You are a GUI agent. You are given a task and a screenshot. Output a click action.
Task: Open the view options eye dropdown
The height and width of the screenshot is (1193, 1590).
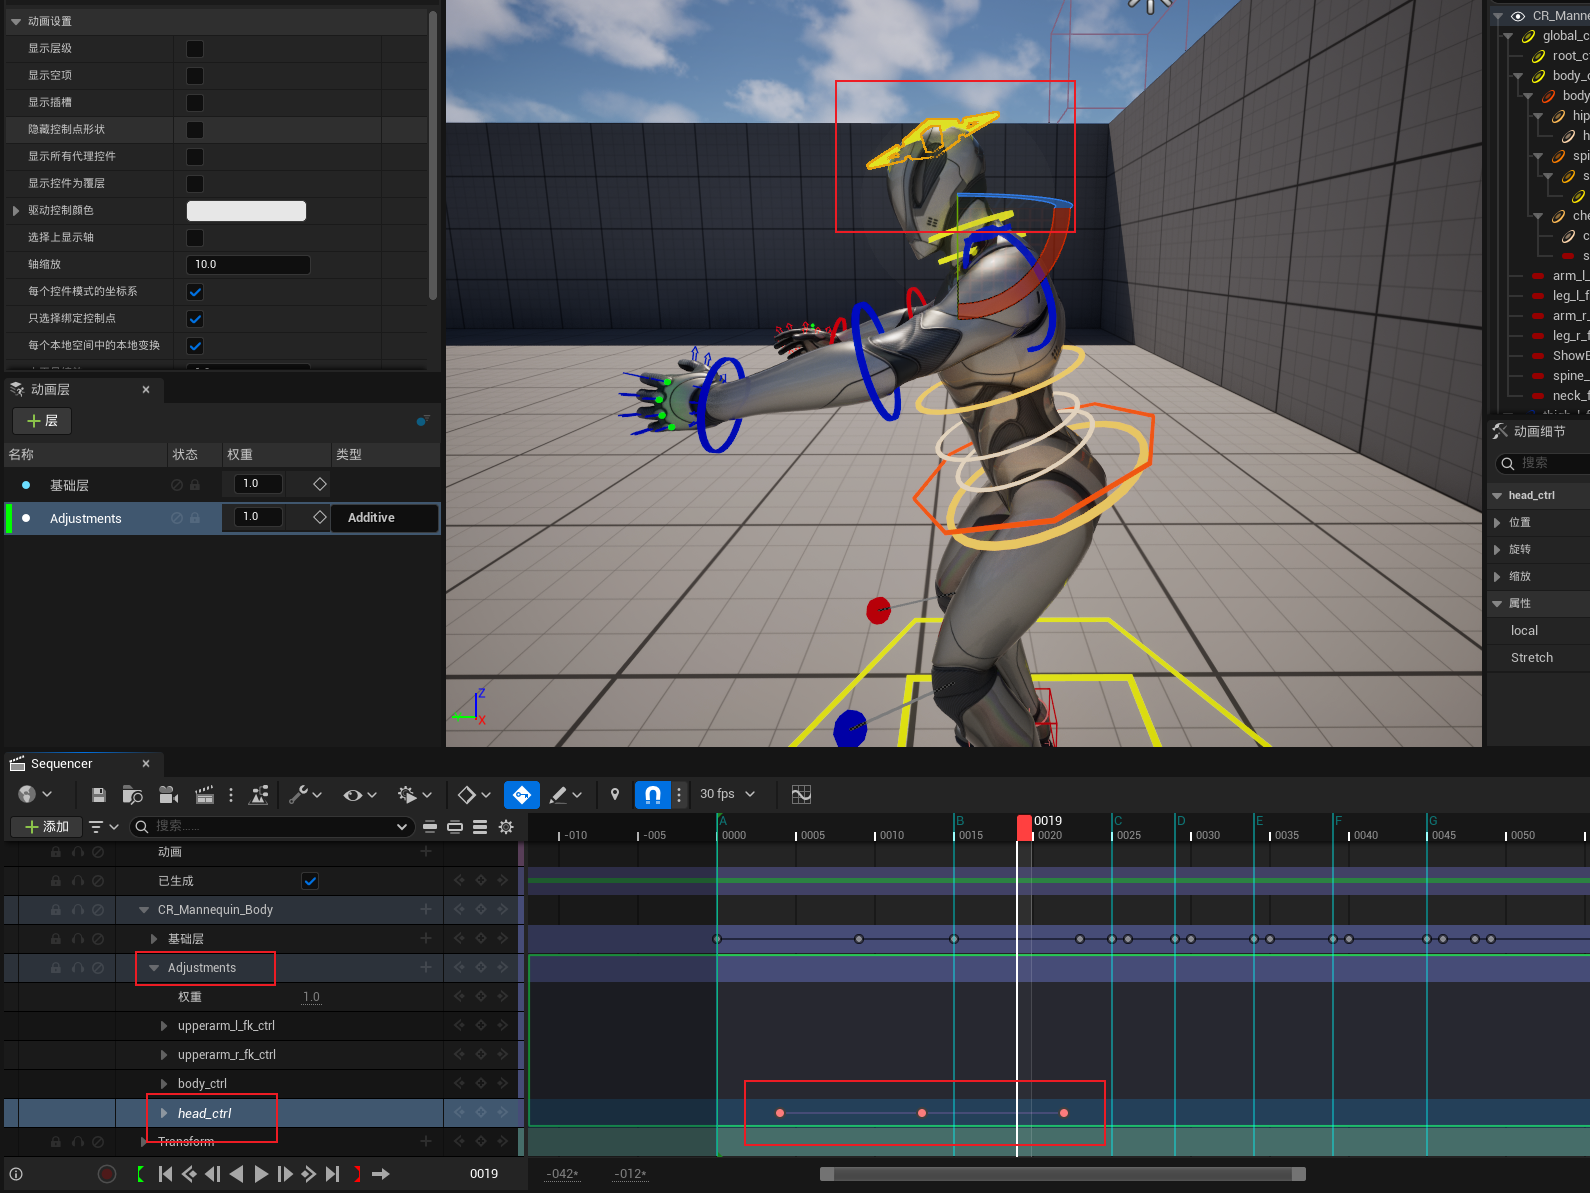pos(360,795)
